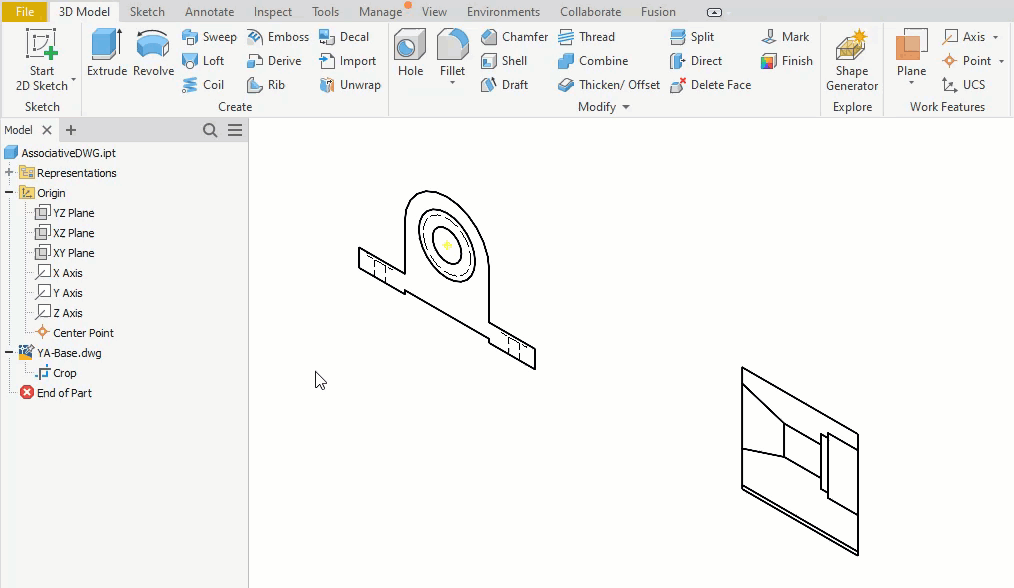Image resolution: width=1014 pixels, height=588 pixels.
Task: Select the Crop node
Action: click(56, 373)
